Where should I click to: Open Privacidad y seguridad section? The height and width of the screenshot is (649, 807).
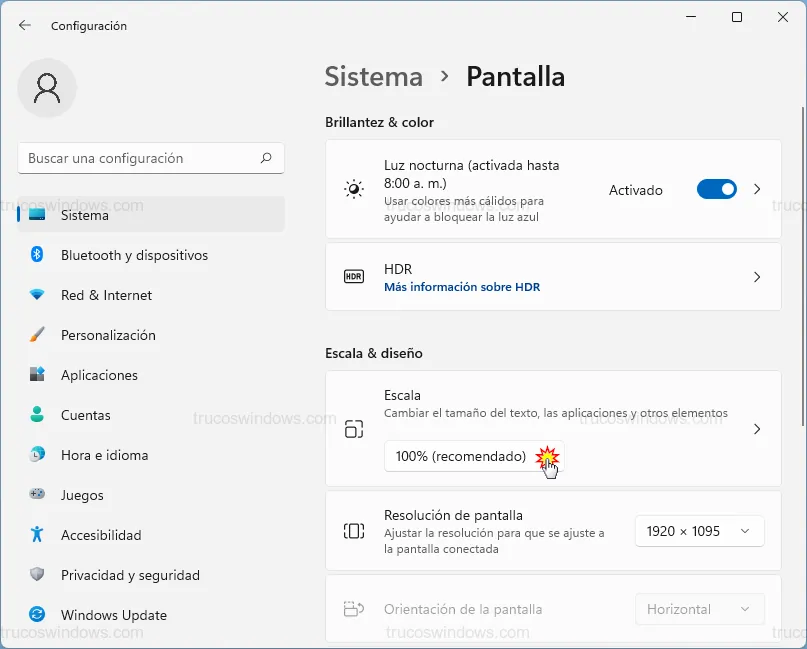(130, 575)
